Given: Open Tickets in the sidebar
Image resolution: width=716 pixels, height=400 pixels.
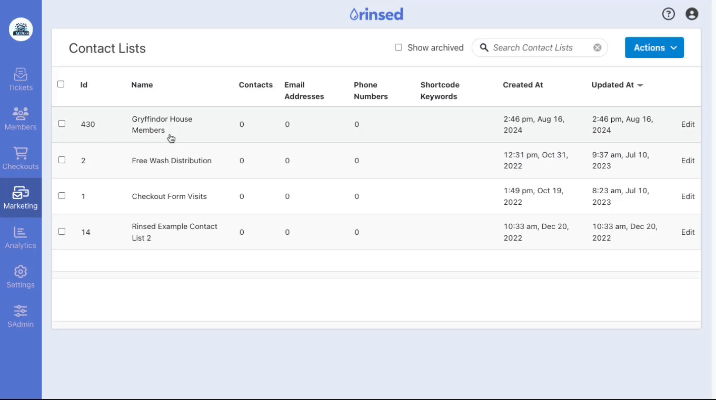Looking at the screenshot, I should [x=20, y=79].
